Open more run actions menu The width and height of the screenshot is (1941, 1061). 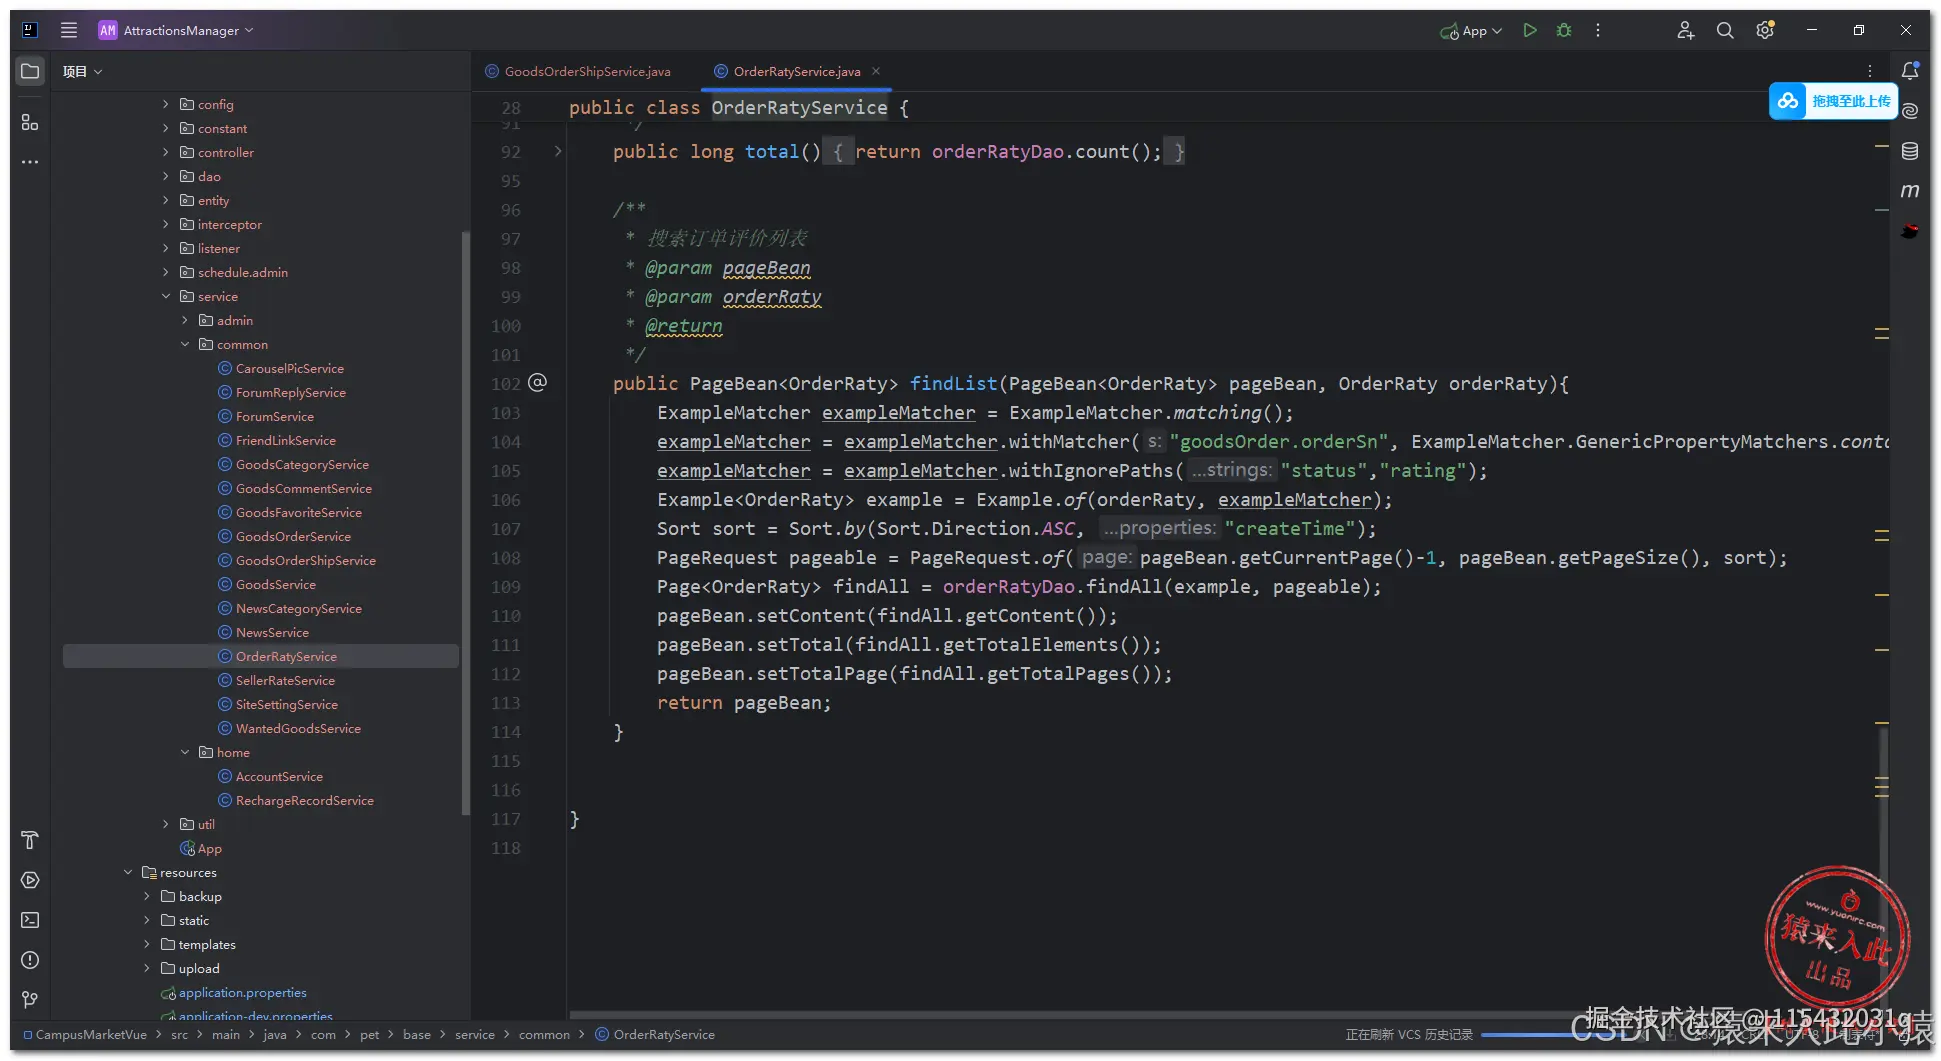[1598, 30]
